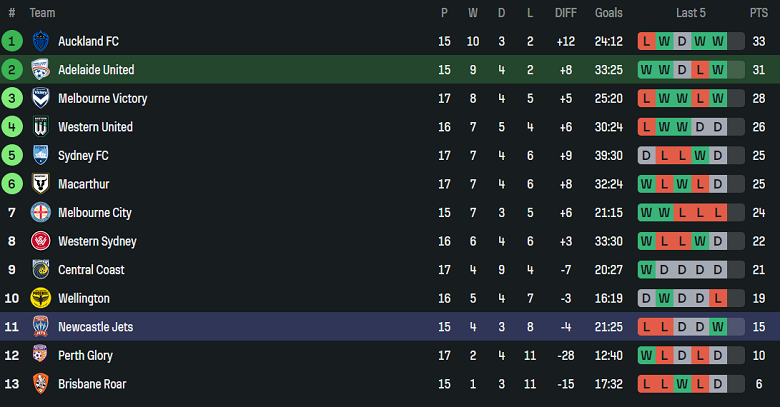Click the Brisbane Roar team logo
The height and width of the screenshot is (407, 780).
pos(41,384)
